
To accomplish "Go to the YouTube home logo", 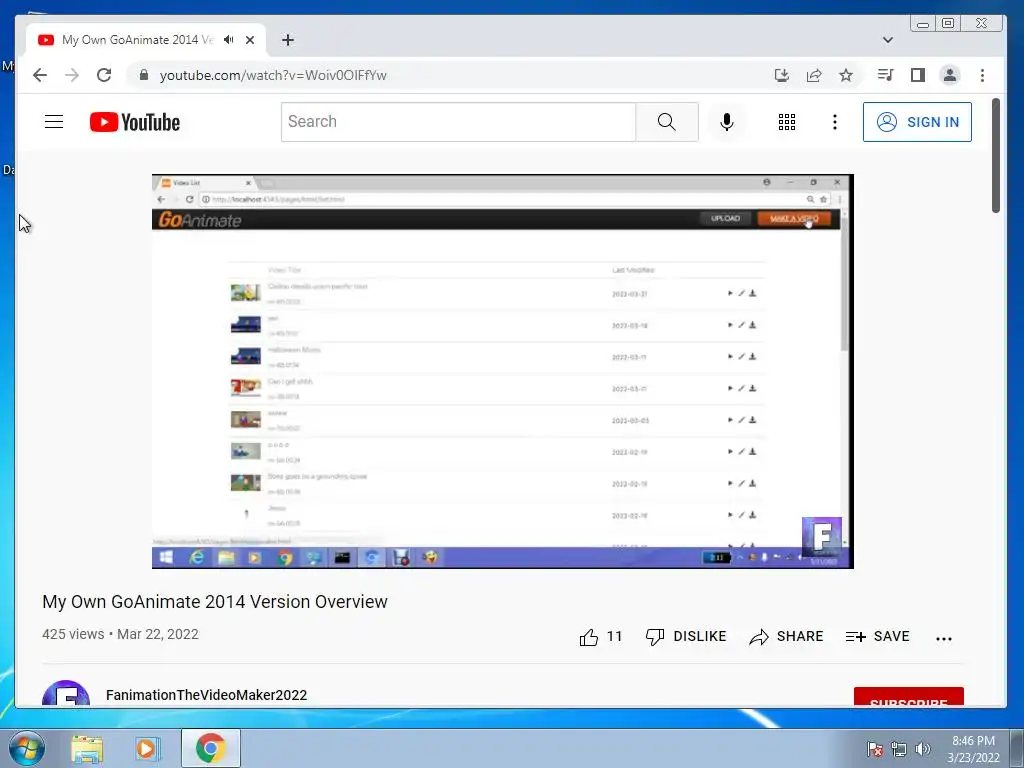I will pos(135,122).
